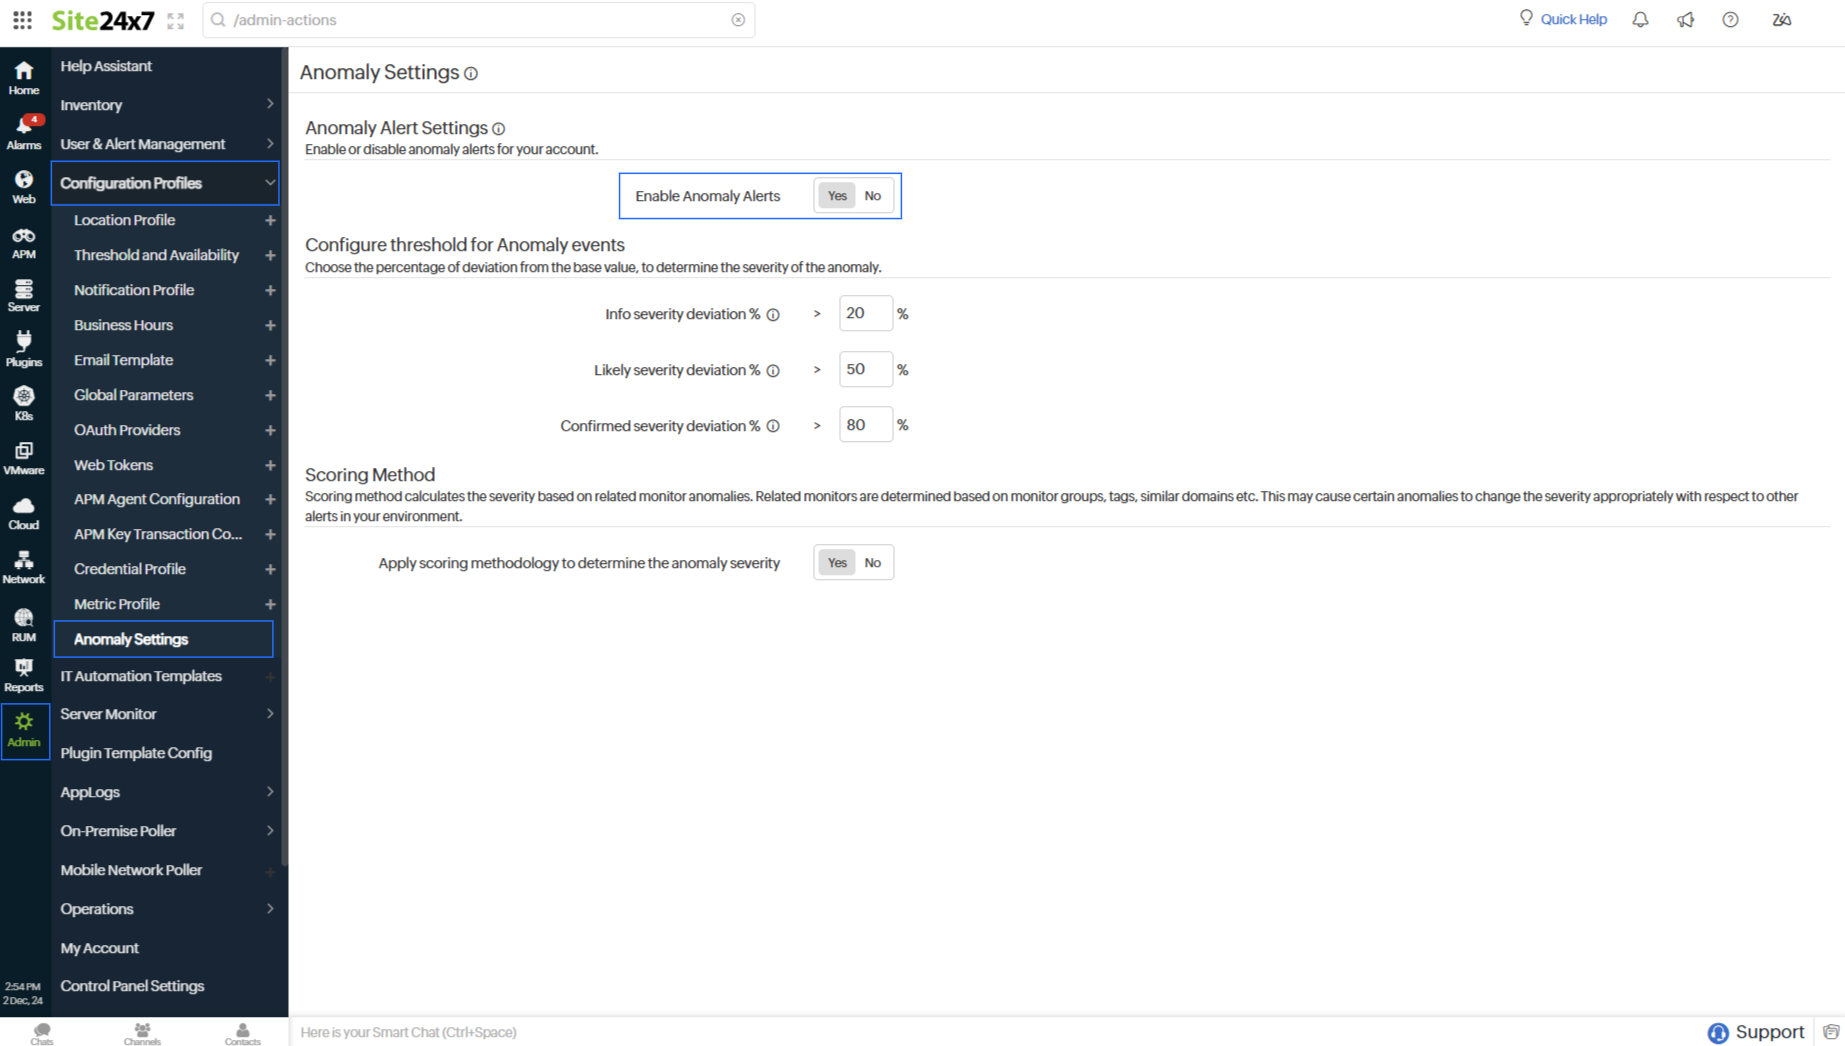The image size is (1845, 1046).
Task: Click the Likely severity deviation input
Action: (x=865, y=369)
